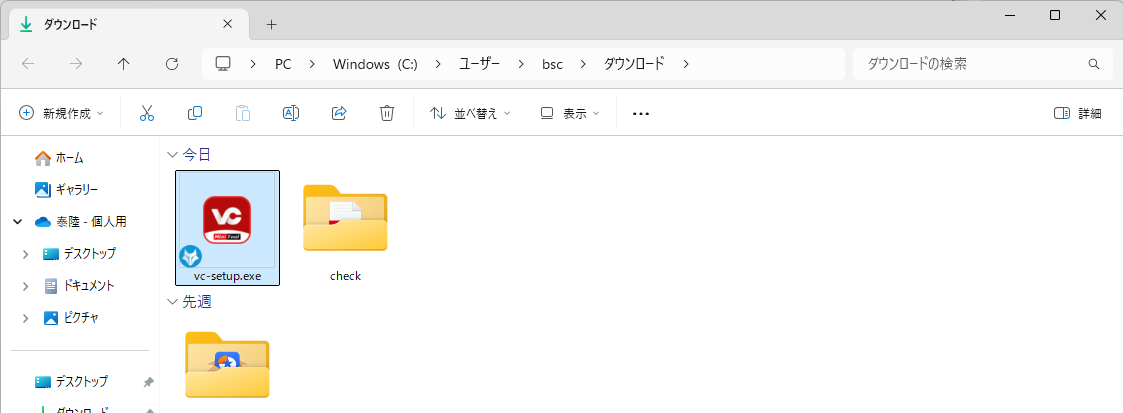
Task: Click PC in the address breadcrumb
Action: pos(283,64)
